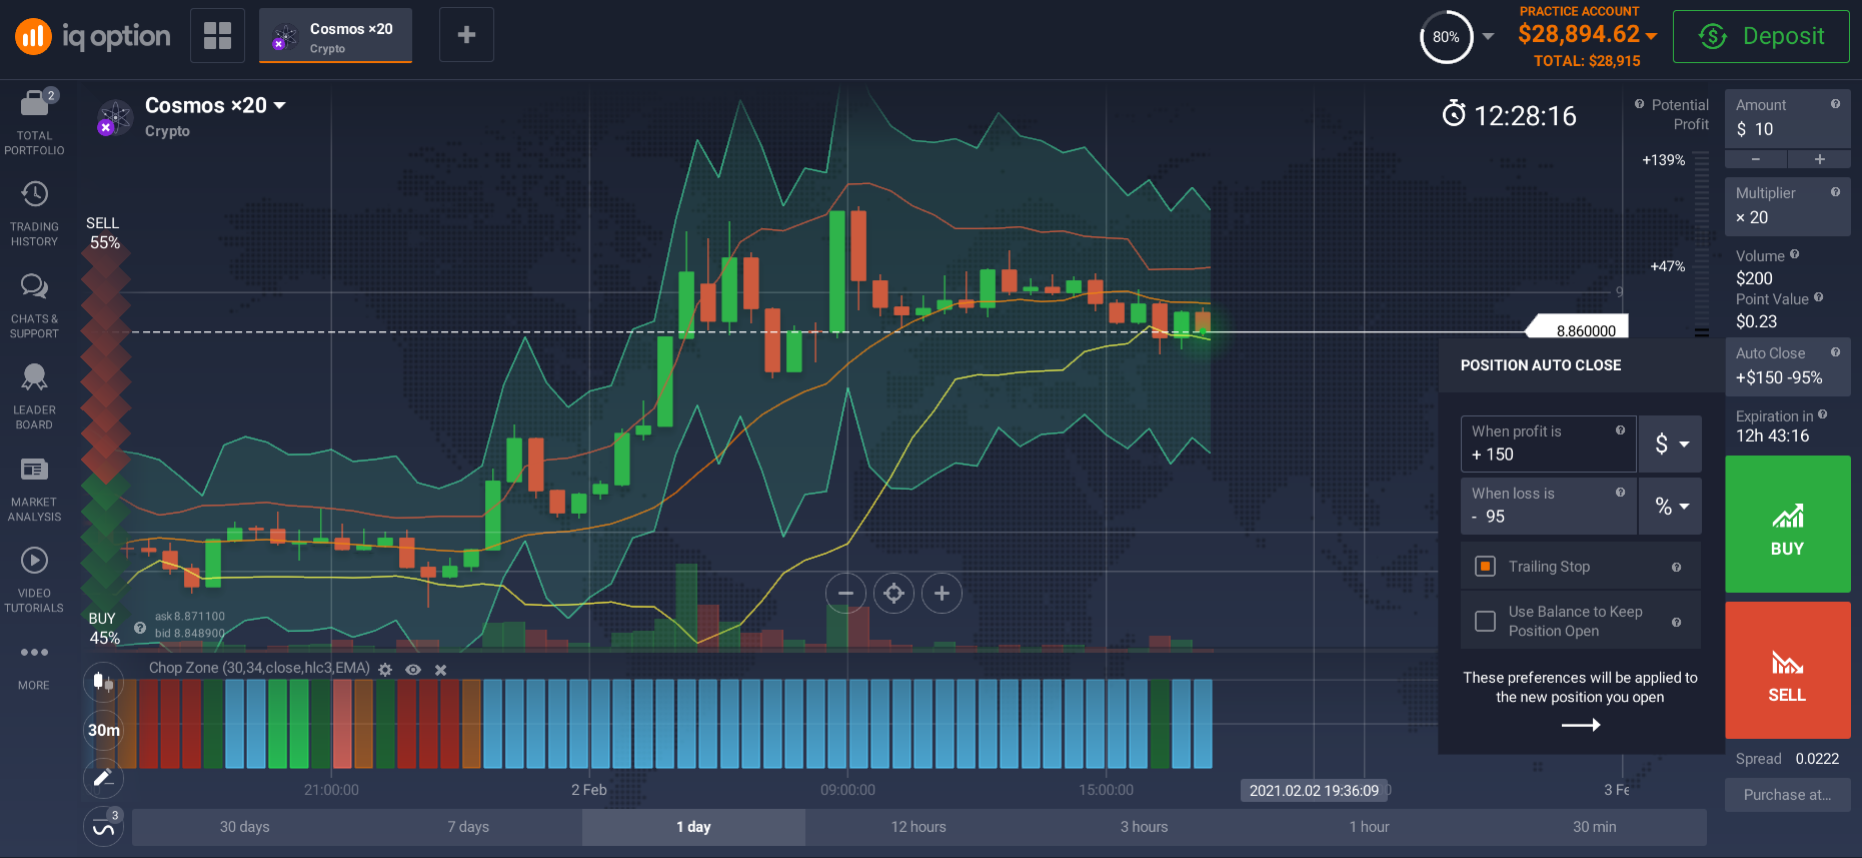1862x858 pixels.
Task: Open Video Tutorials
Action: point(34,579)
